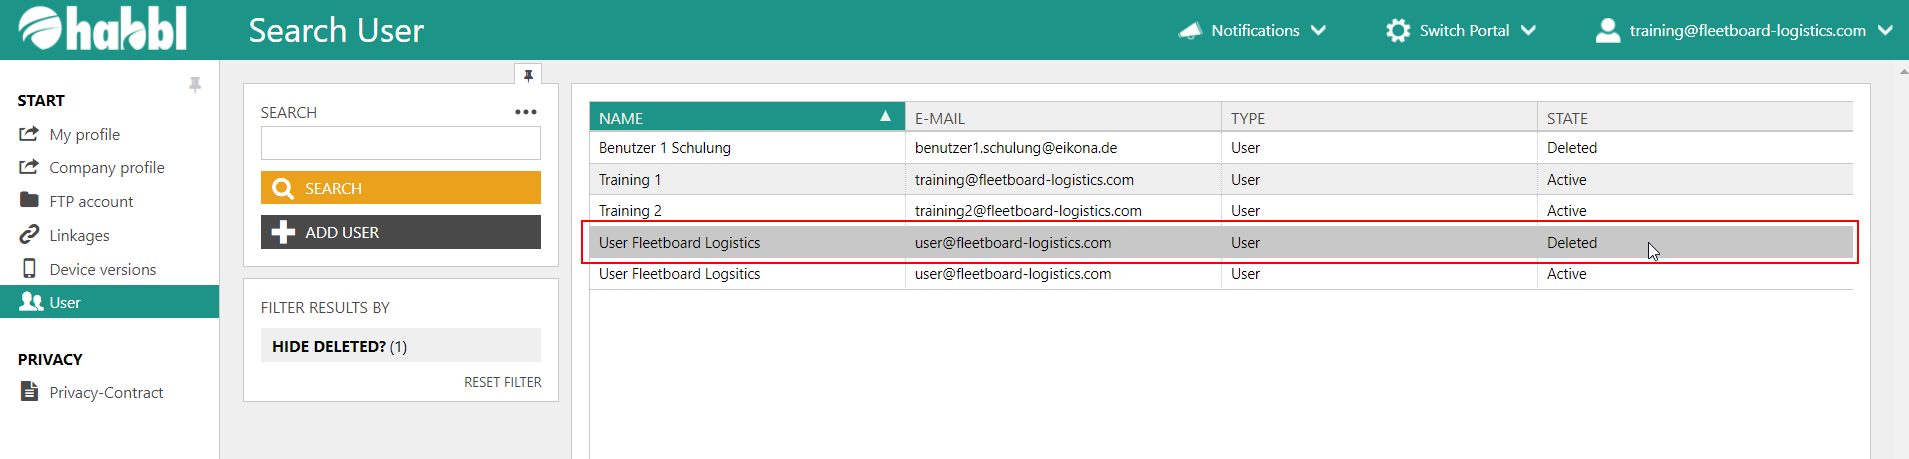Toggle the Hide Deleted filter
Viewport: 1909px width, 459px height.
[x=400, y=346]
